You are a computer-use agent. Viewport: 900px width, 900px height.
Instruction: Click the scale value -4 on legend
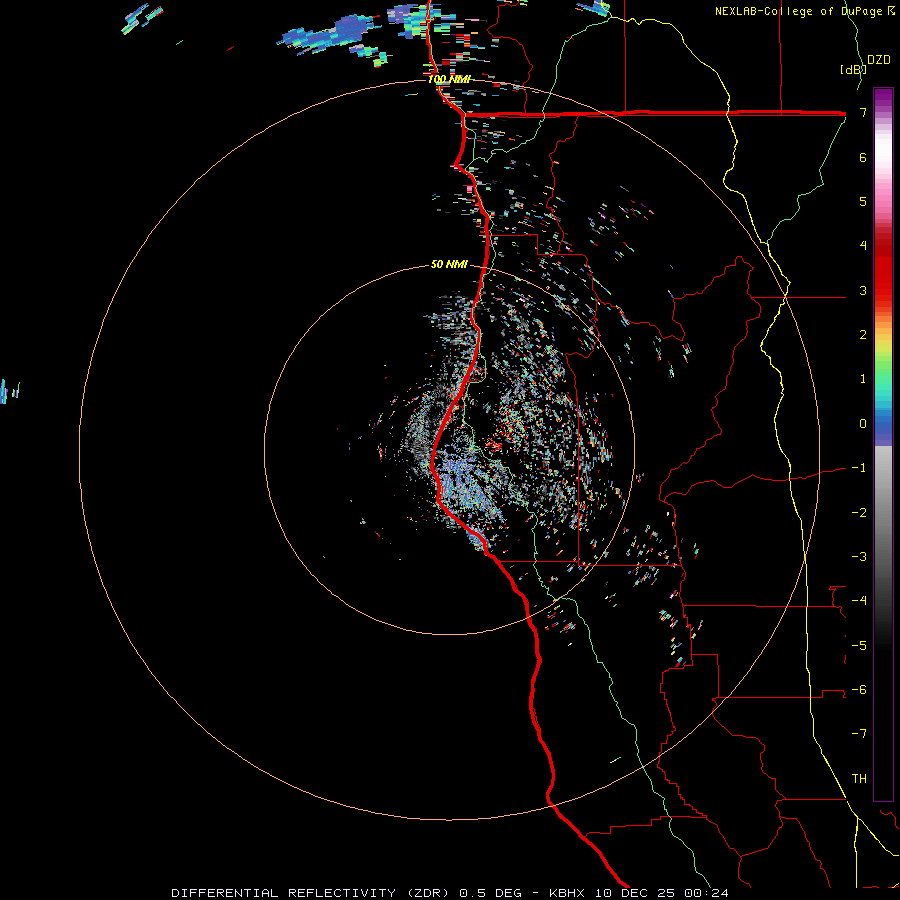pyautogui.click(x=859, y=602)
